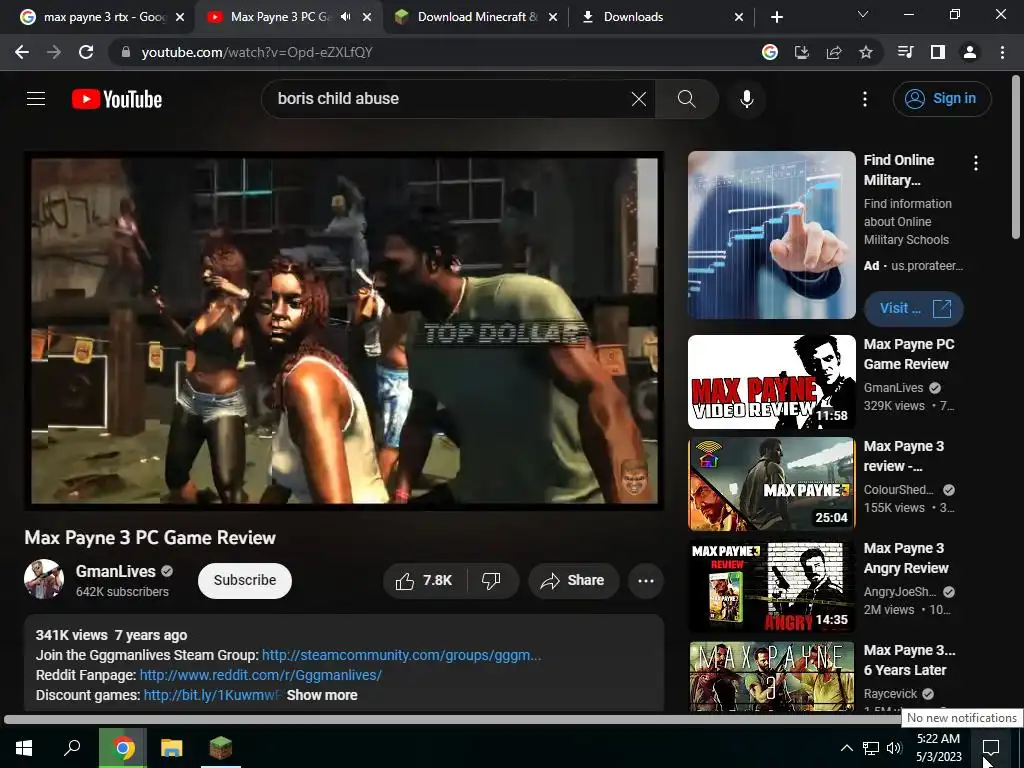Open the taskbar clock showing 5:22 AM

[938, 748]
